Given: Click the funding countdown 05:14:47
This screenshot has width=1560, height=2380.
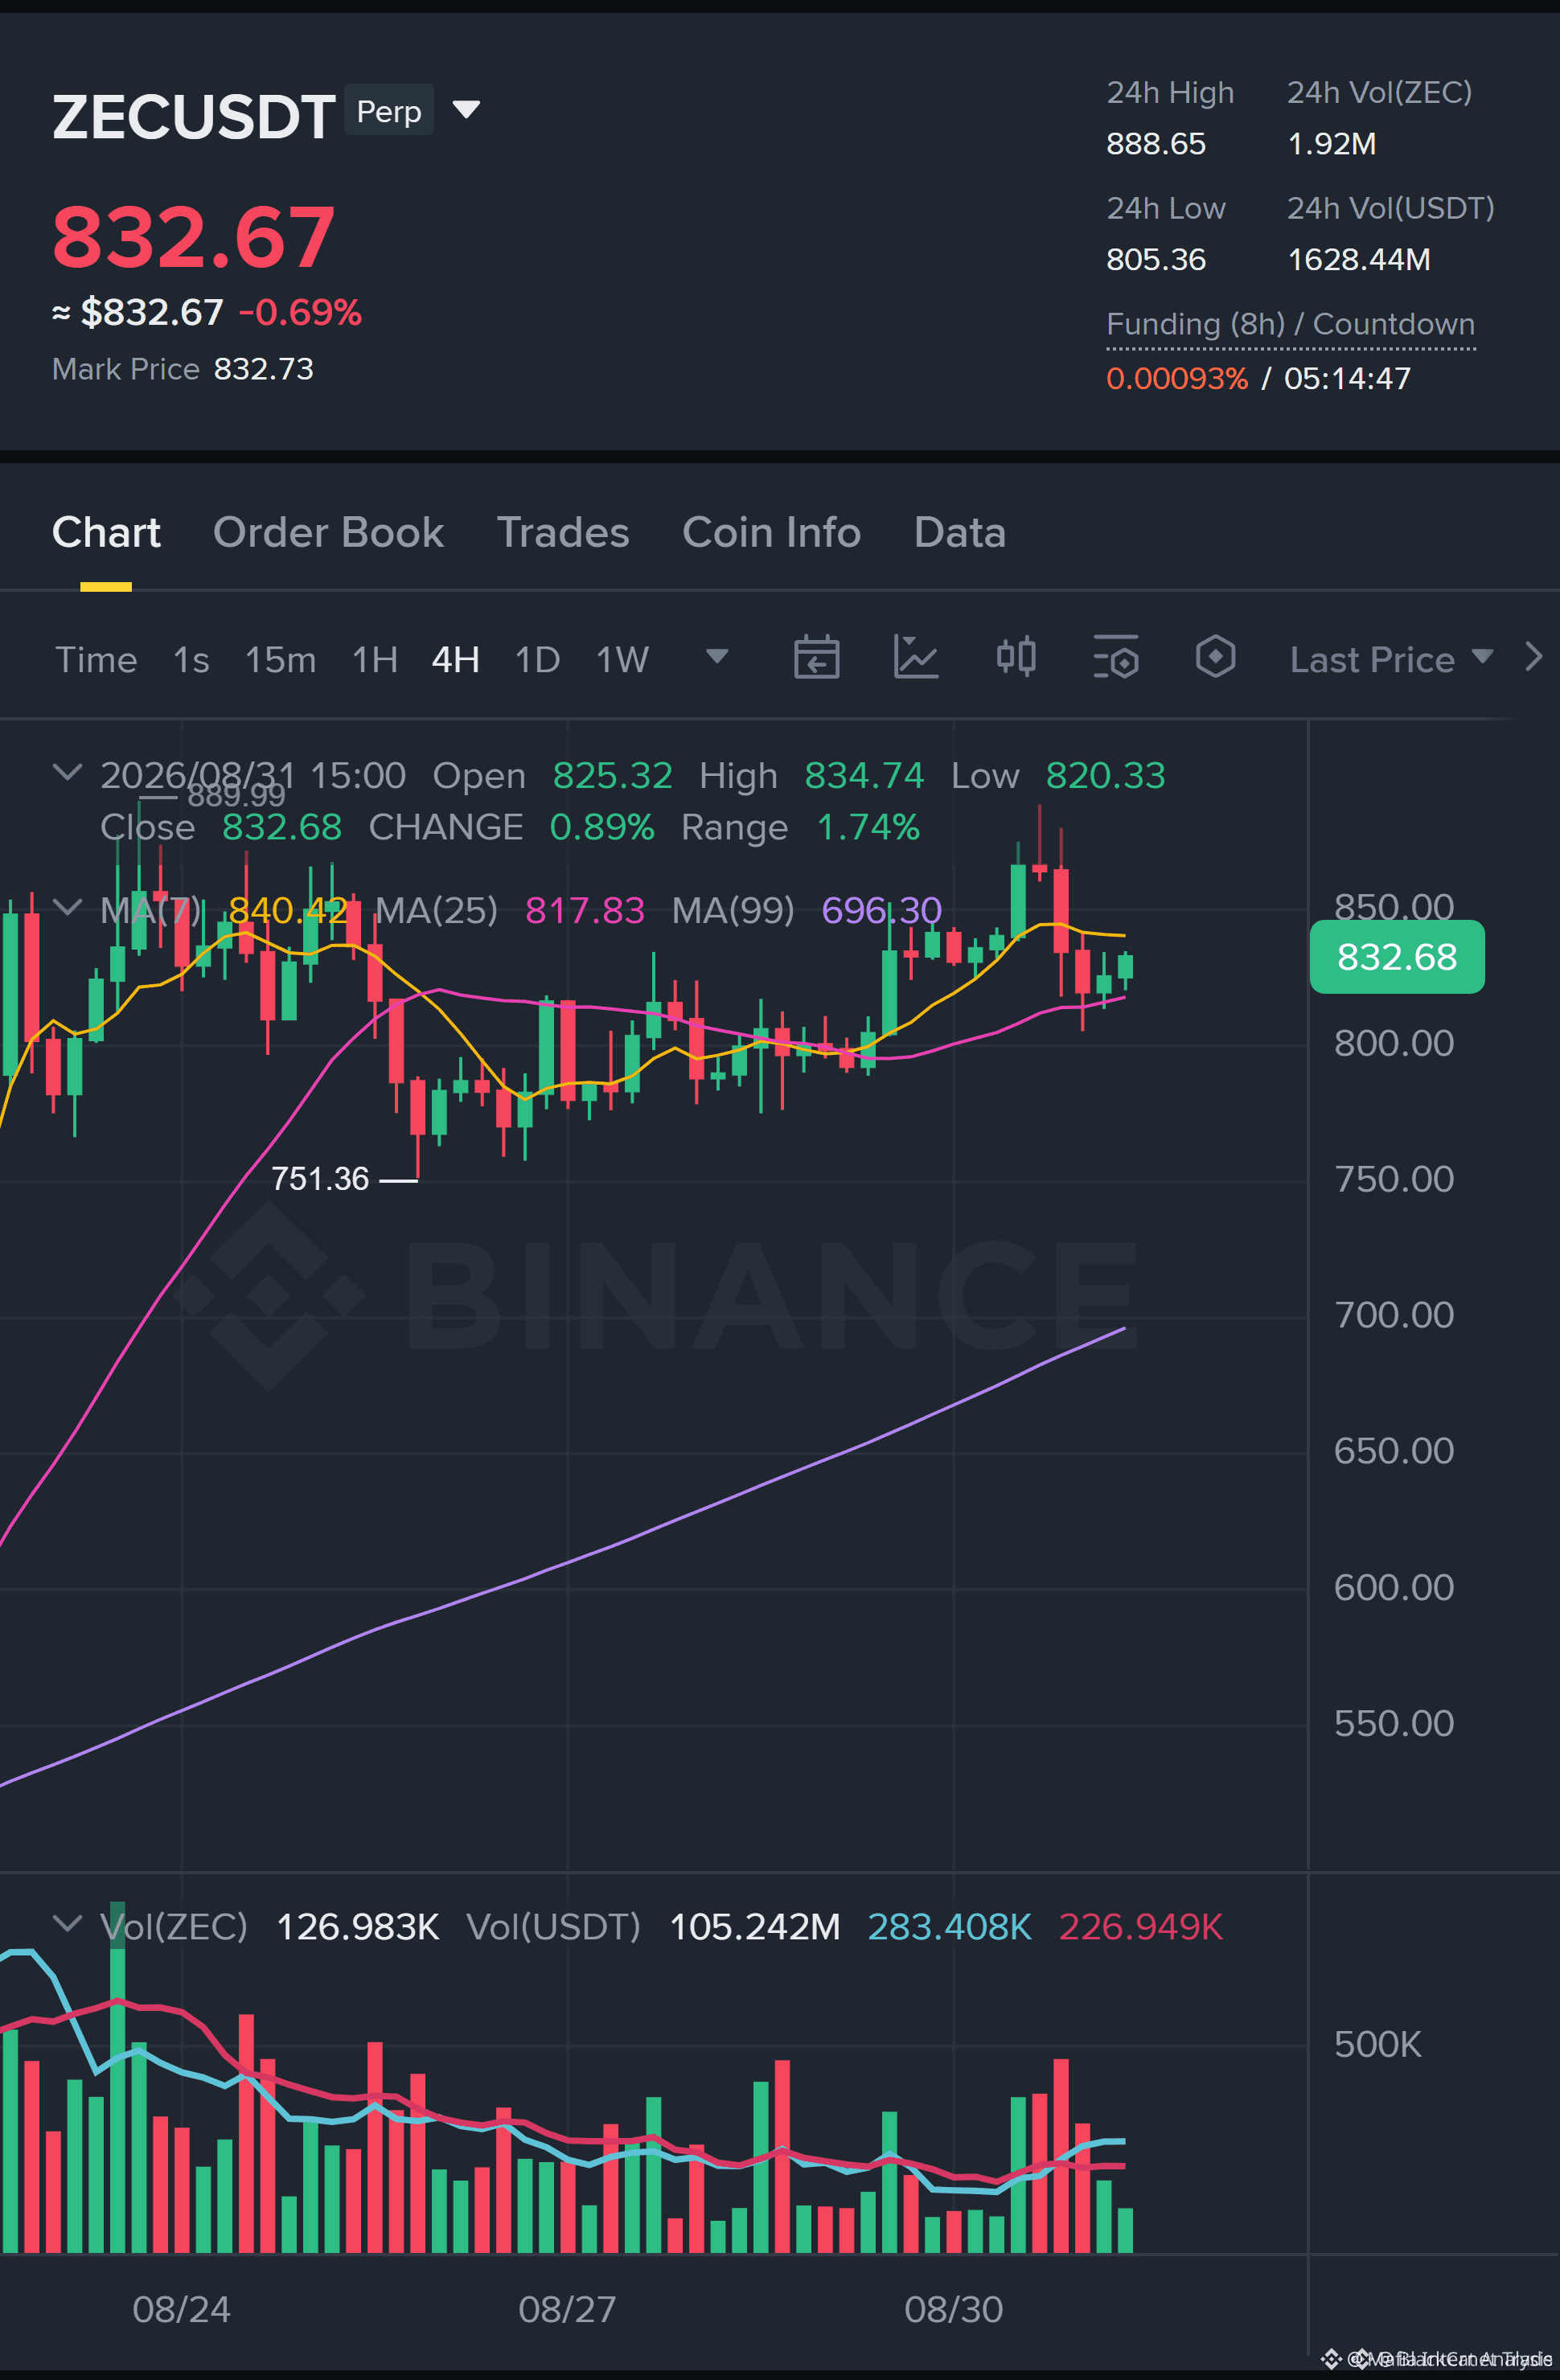Looking at the screenshot, I should click(x=1347, y=379).
